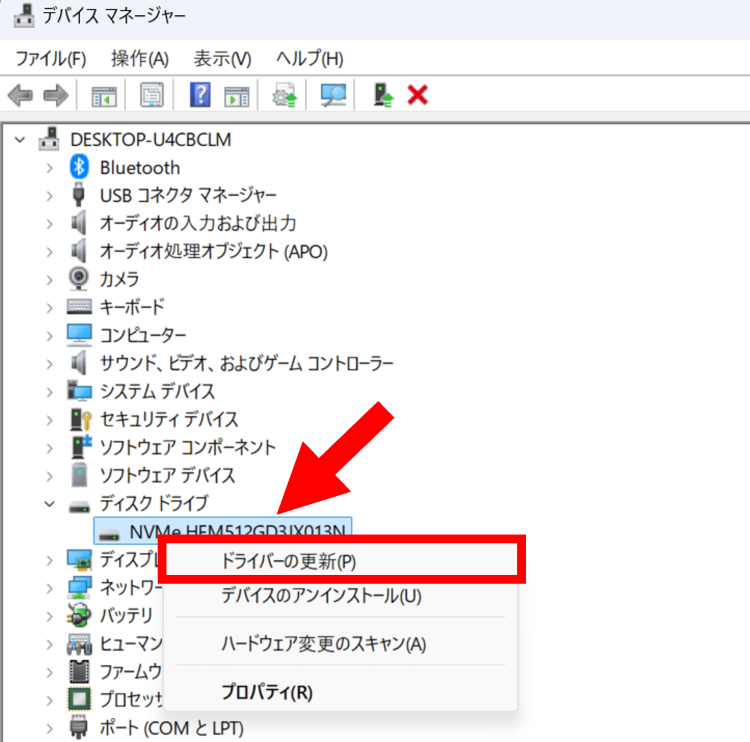Open the 操作(A) menu
This screenshot has height=742, width=750.
tap(140, 59)
